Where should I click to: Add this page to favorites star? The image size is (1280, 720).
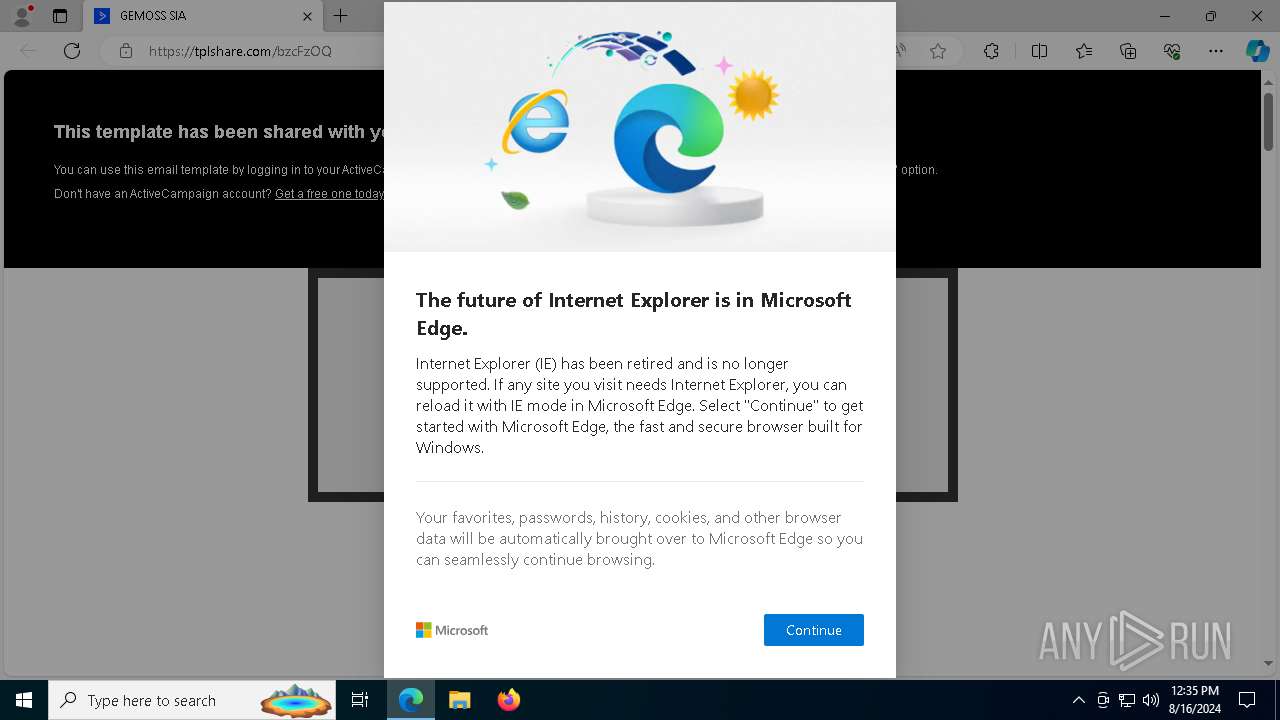937,51
